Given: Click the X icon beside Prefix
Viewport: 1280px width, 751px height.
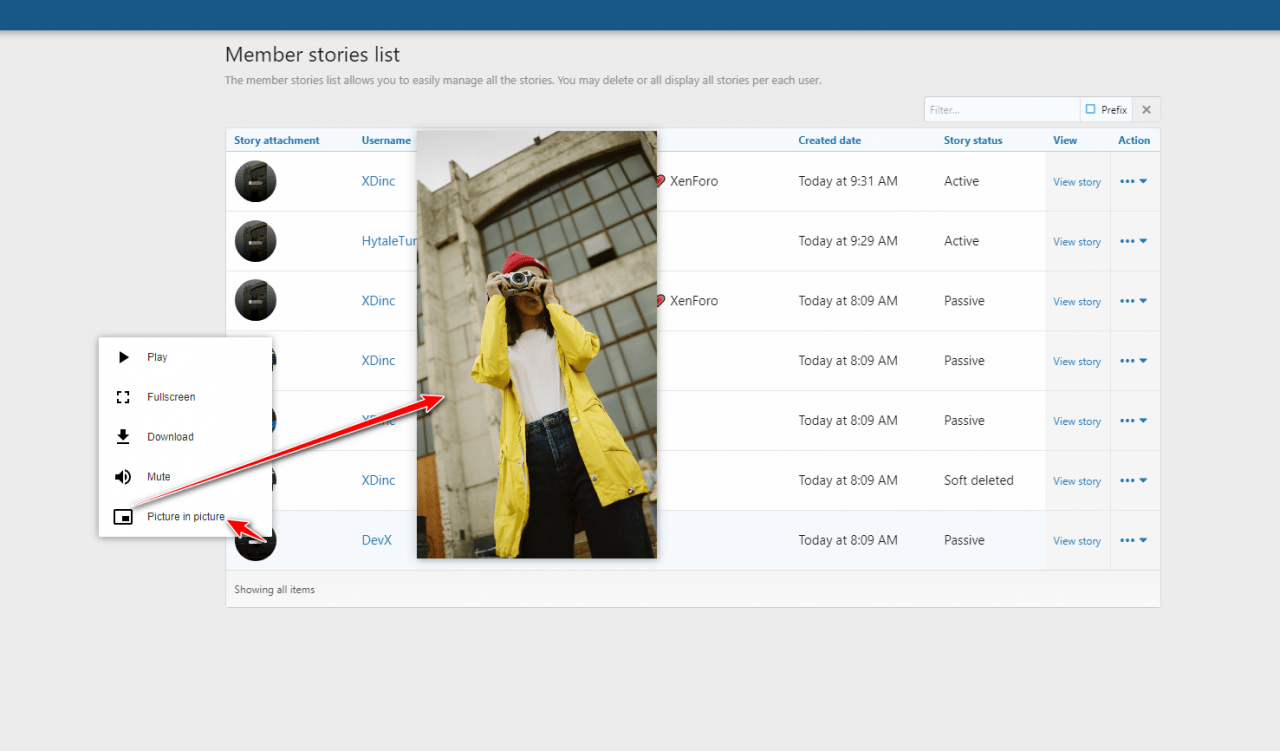Looking at the screenshot, I should pyautogui.click(x=1147, y=110).
